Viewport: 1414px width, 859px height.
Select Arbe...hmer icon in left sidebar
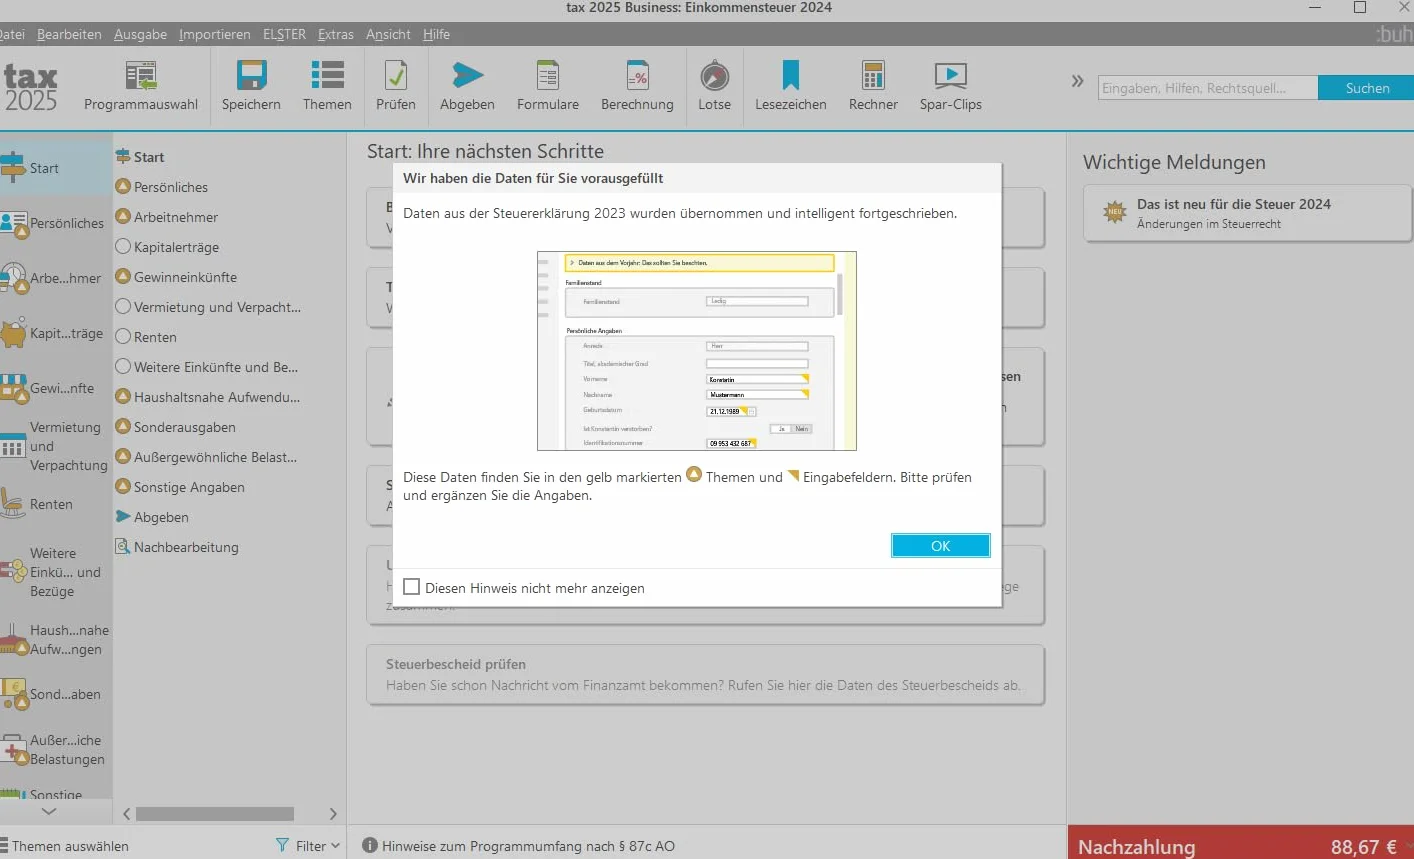point(13,278)
